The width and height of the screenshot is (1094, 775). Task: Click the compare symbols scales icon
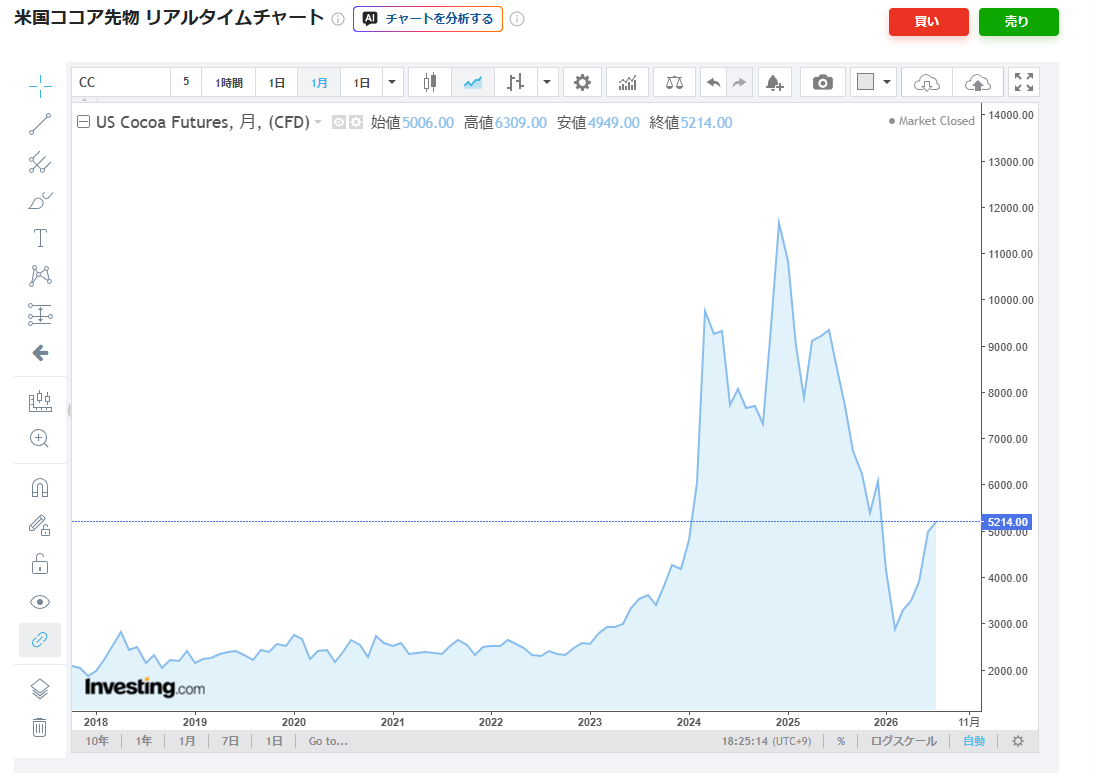[x=675, y=82]
